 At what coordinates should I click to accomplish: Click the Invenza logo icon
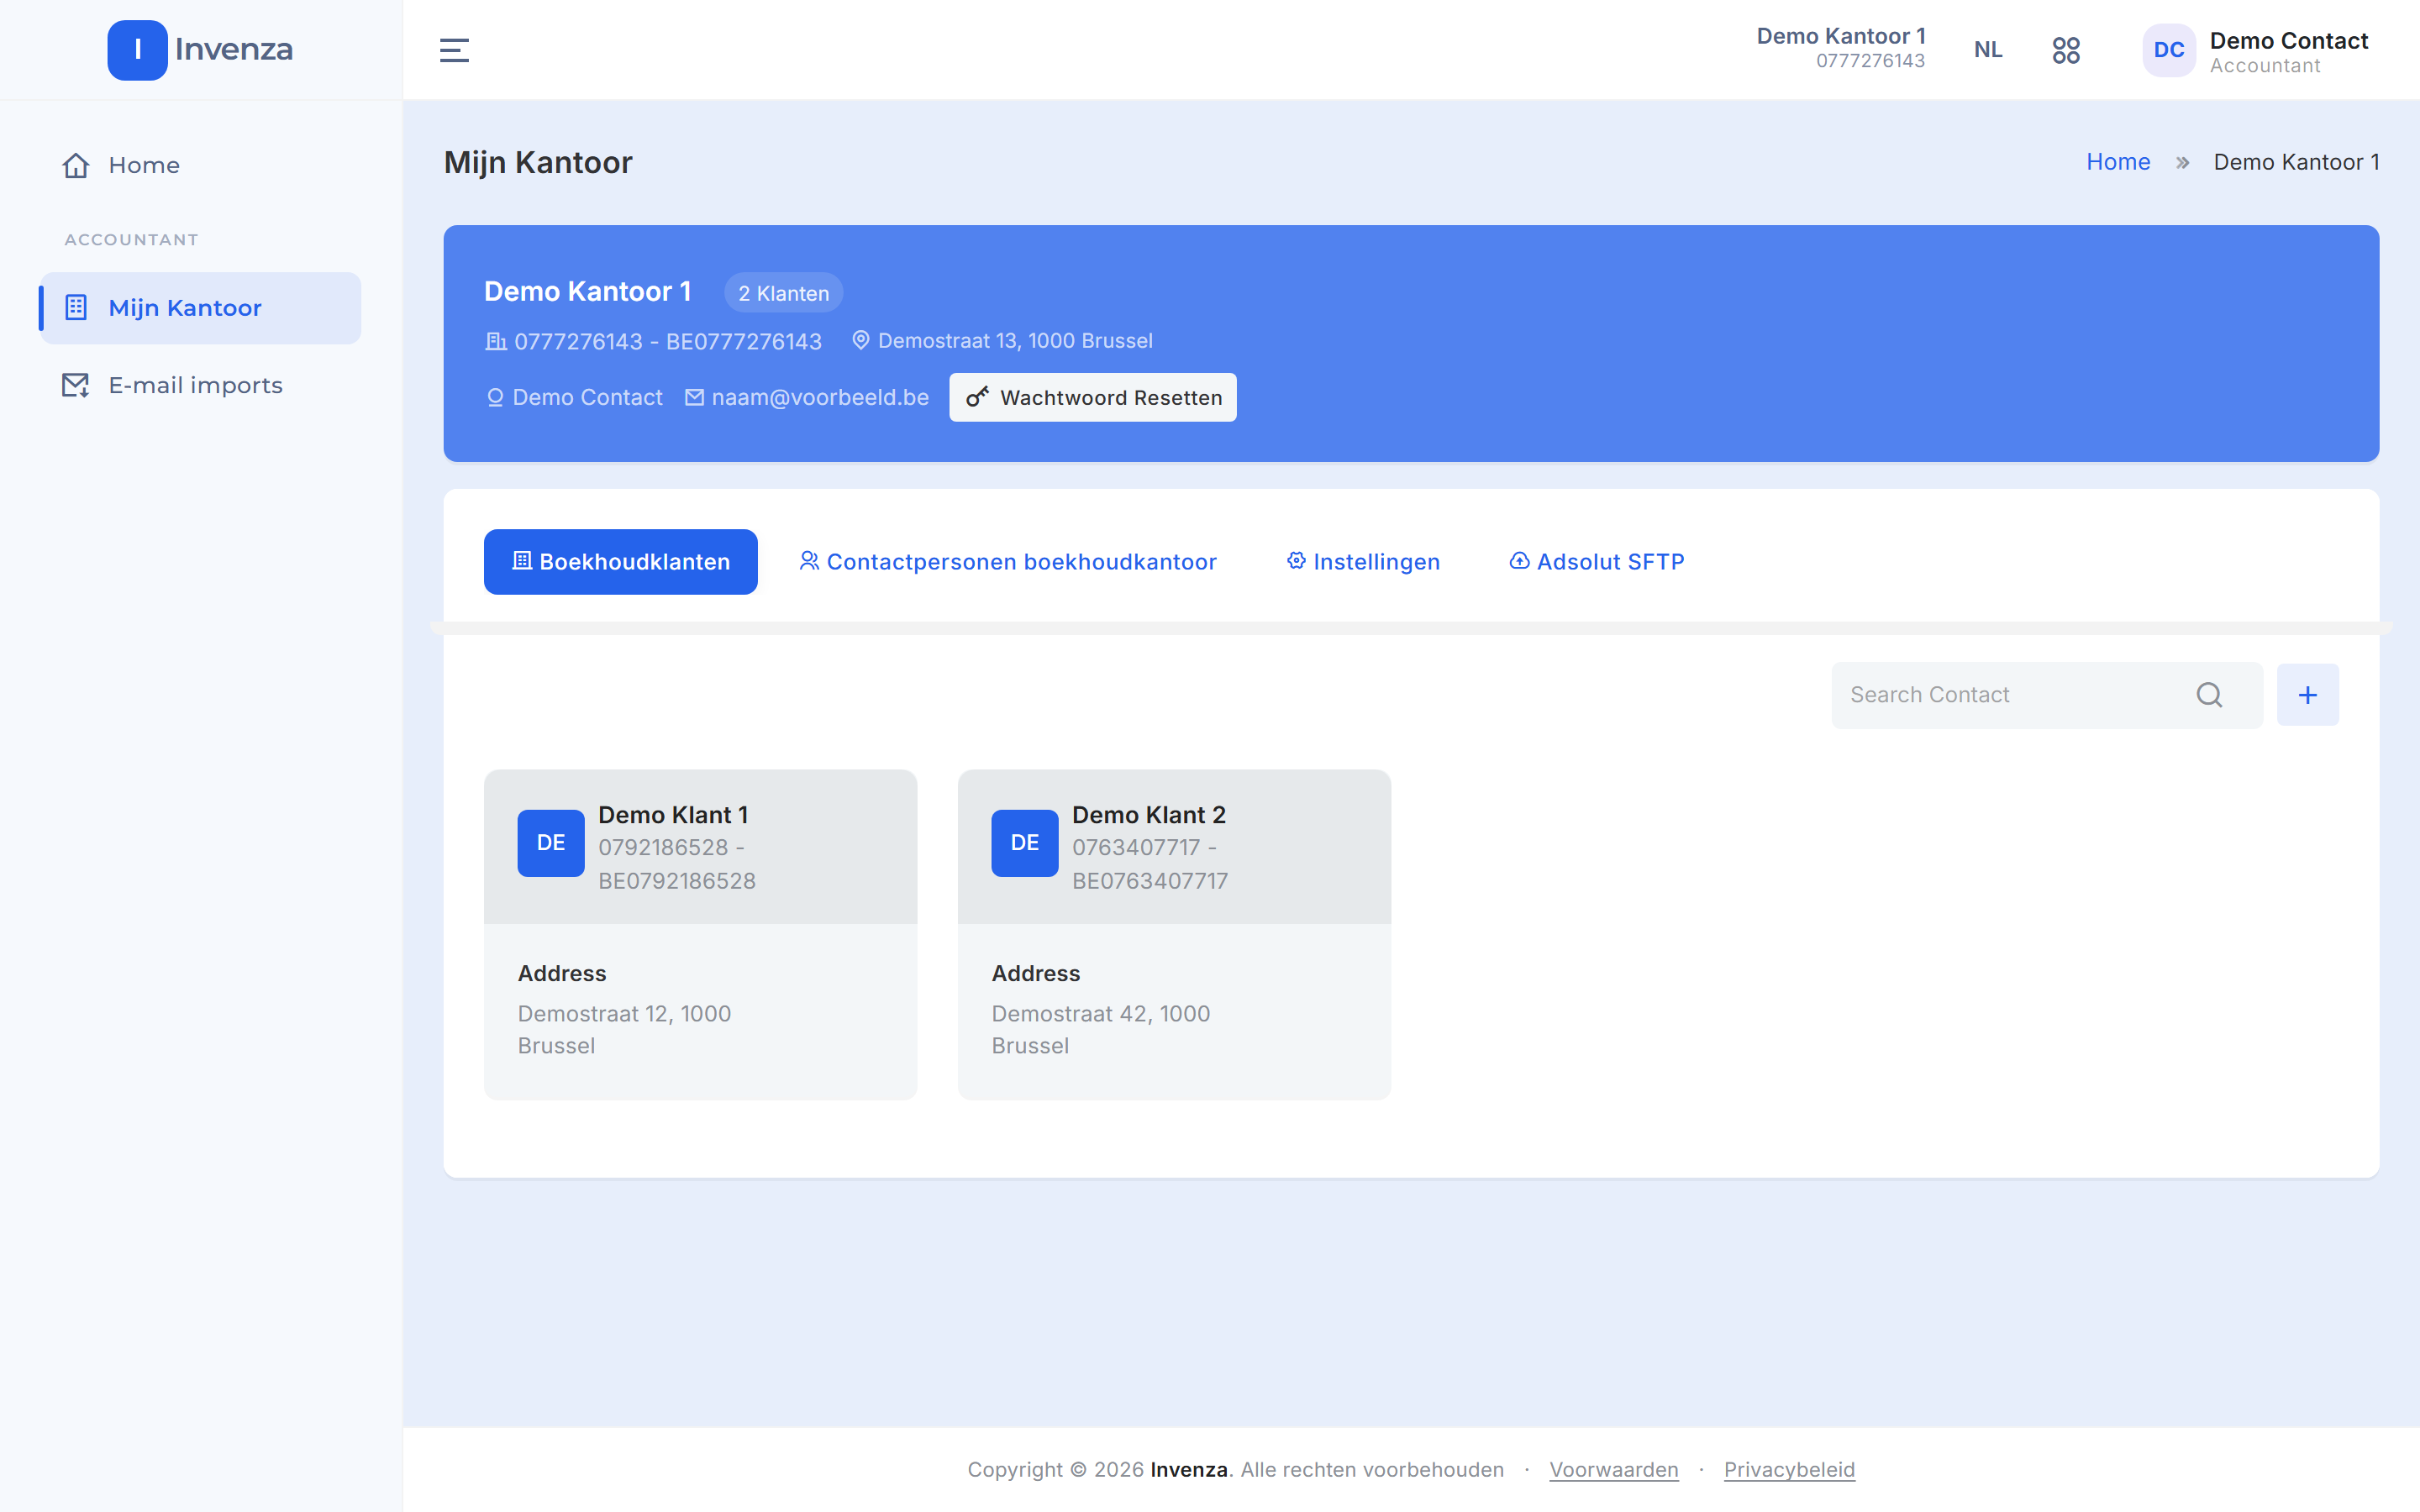137,49
